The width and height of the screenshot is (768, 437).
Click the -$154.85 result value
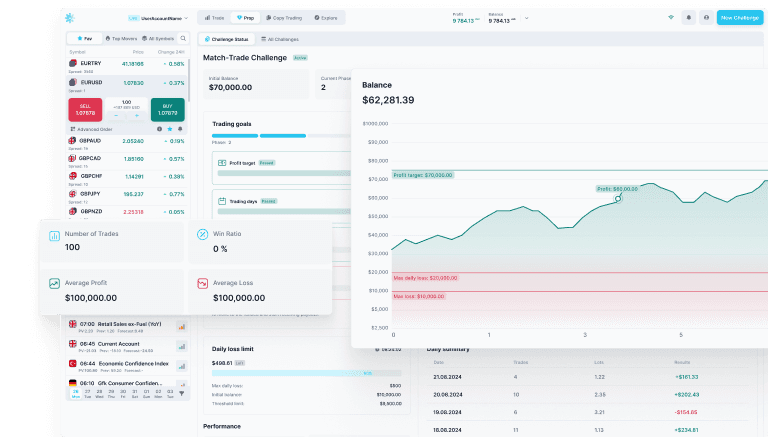pyautogui.click(x=686, y=412)
